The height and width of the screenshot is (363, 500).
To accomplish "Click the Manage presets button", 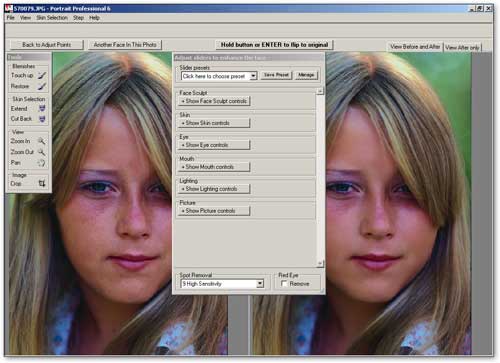I will coord(306,75).
